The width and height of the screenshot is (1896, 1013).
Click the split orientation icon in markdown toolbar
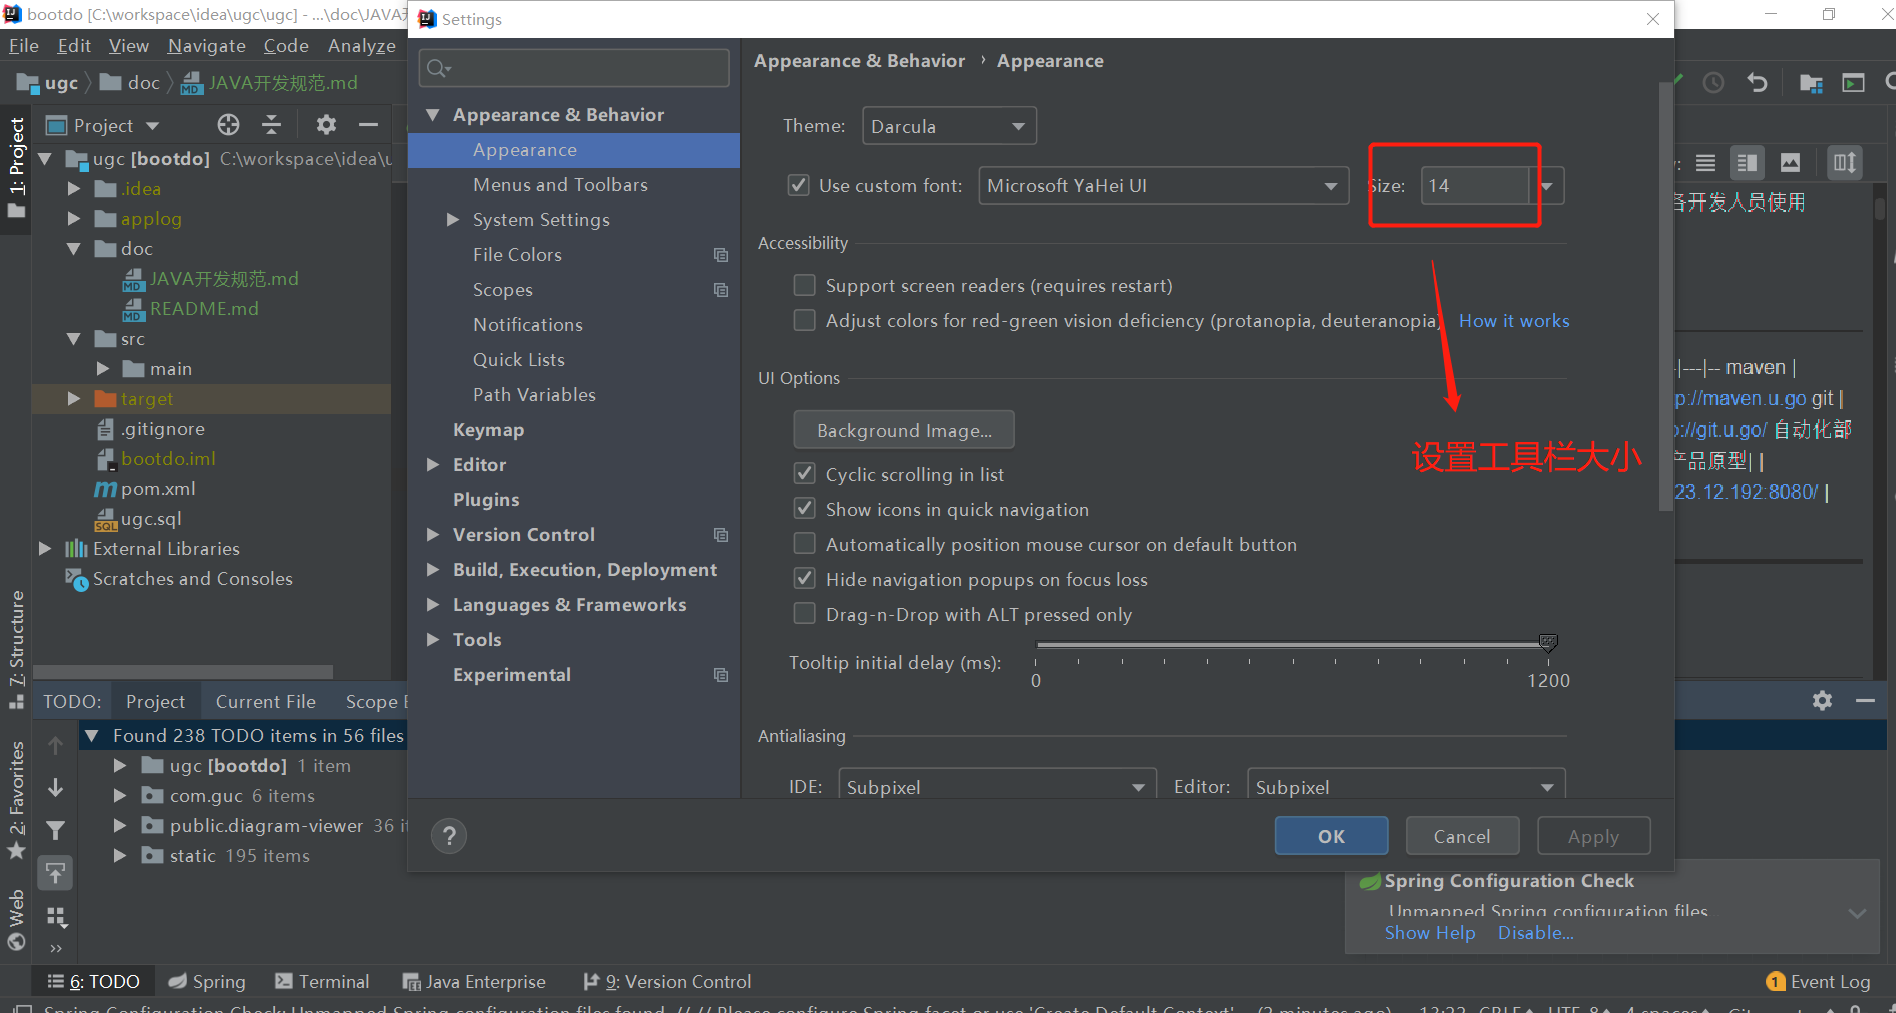point(1845,162)
